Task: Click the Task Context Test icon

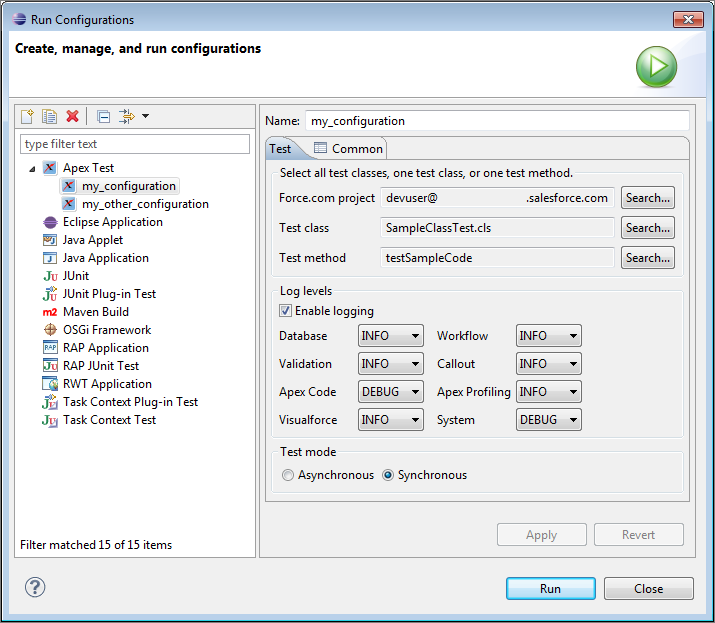Action: tap(50, 420)
